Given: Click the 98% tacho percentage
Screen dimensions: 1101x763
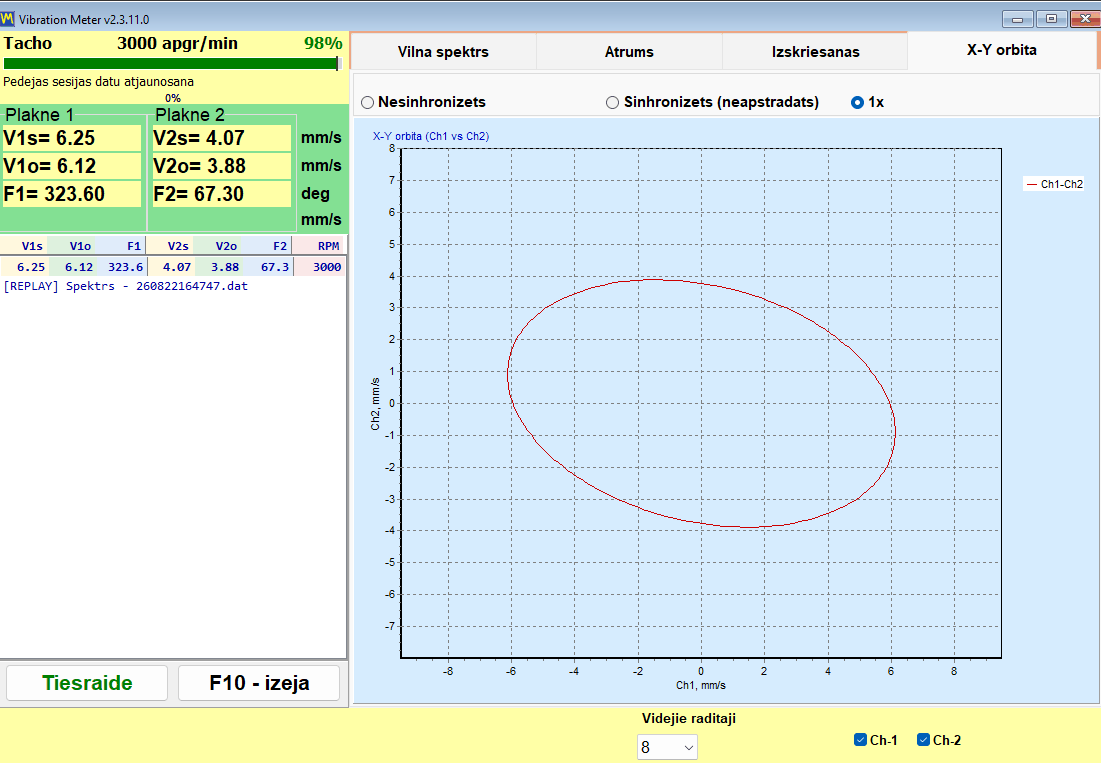Looking at the screenshot, I should pos(323,43).
